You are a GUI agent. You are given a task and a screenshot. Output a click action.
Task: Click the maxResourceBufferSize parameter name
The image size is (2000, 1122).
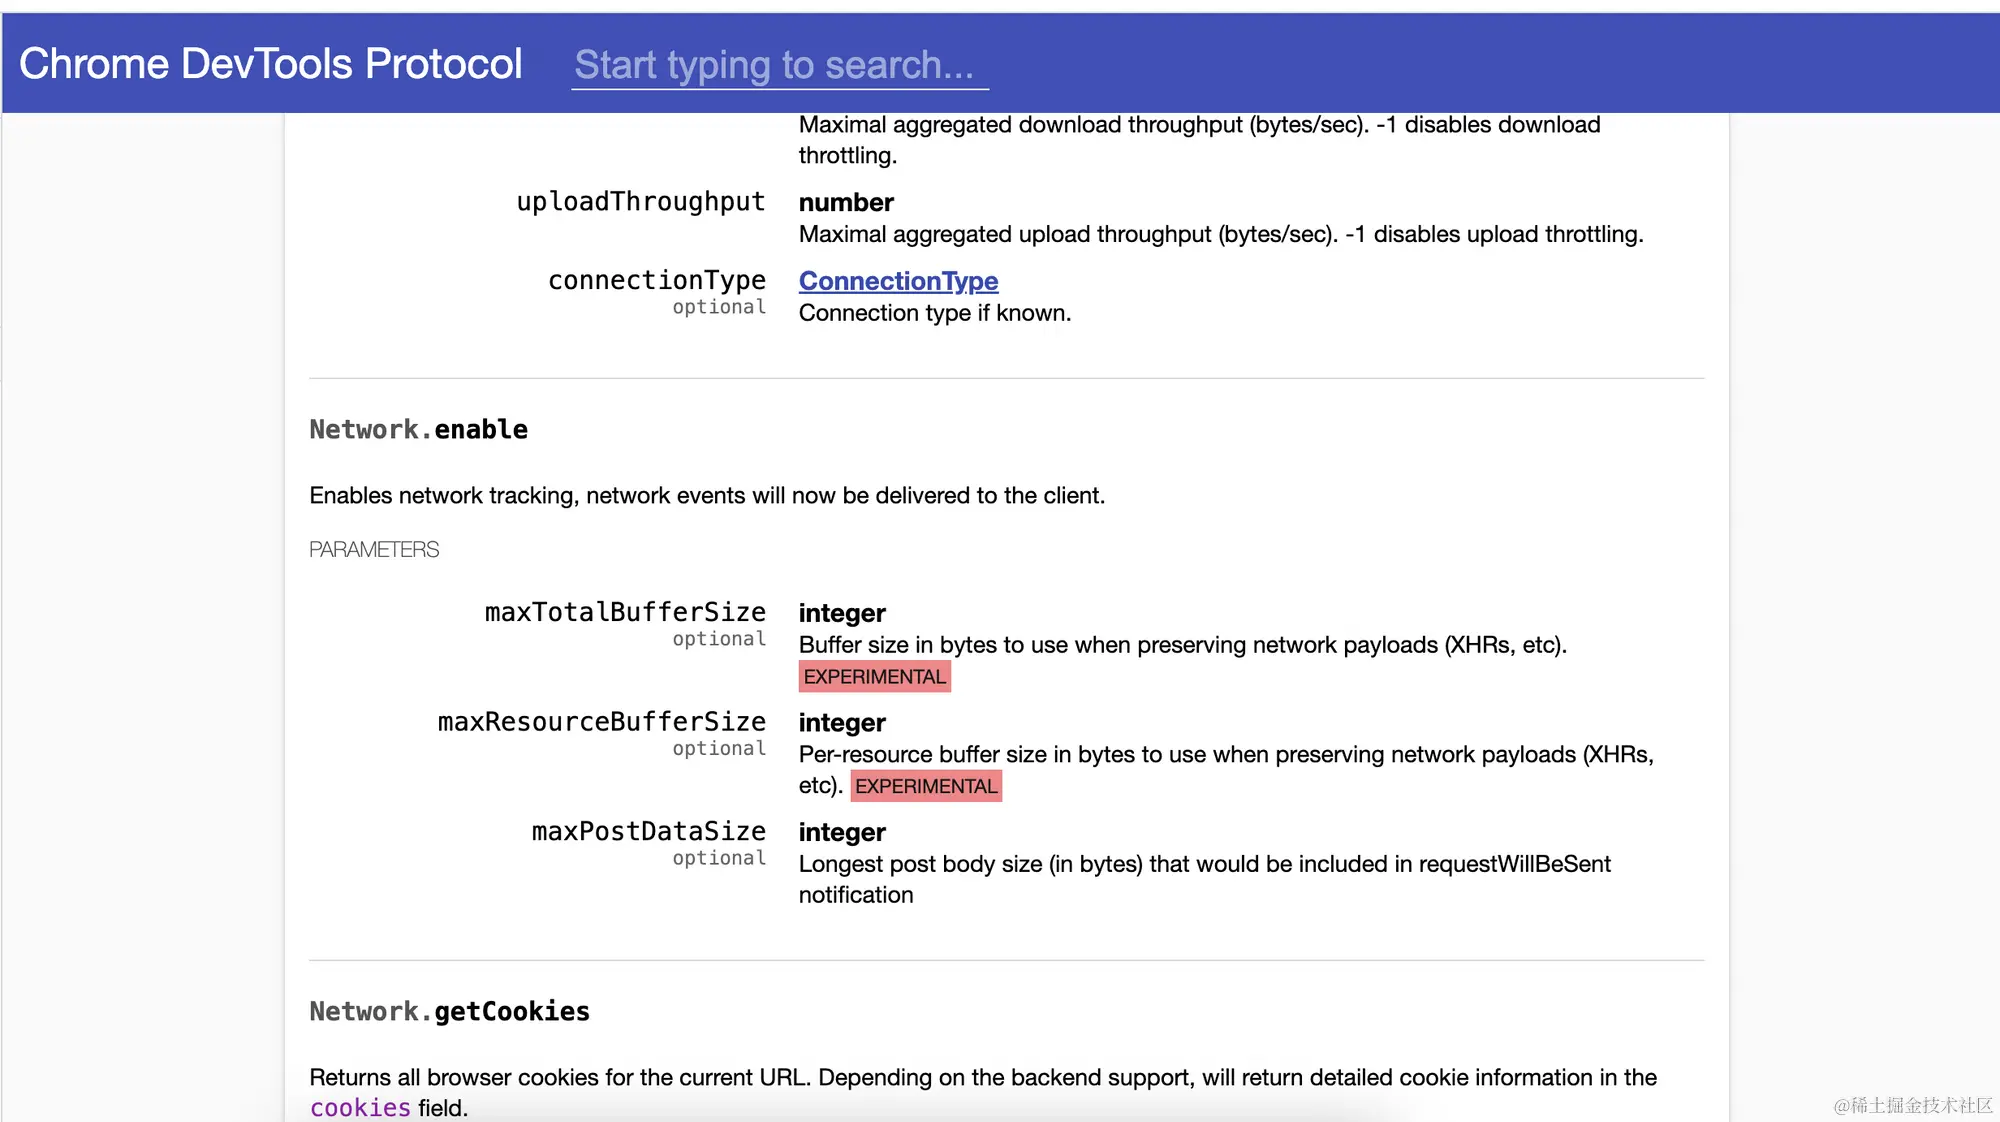tap(601, 722)
